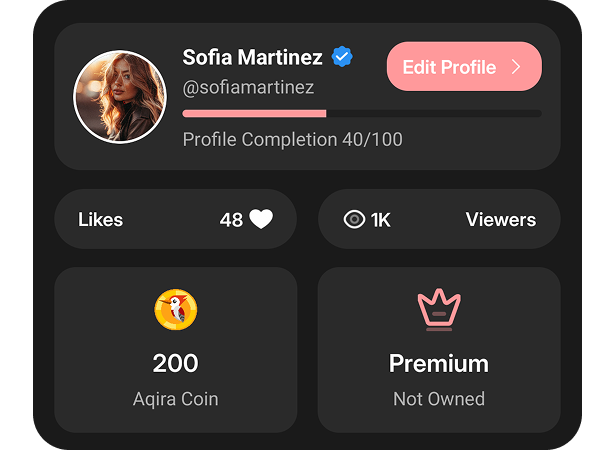Image resolution: width=615 pixels, height=450 pixels.
Task: Click the profile completion progress bar
Action: (361, 114)
